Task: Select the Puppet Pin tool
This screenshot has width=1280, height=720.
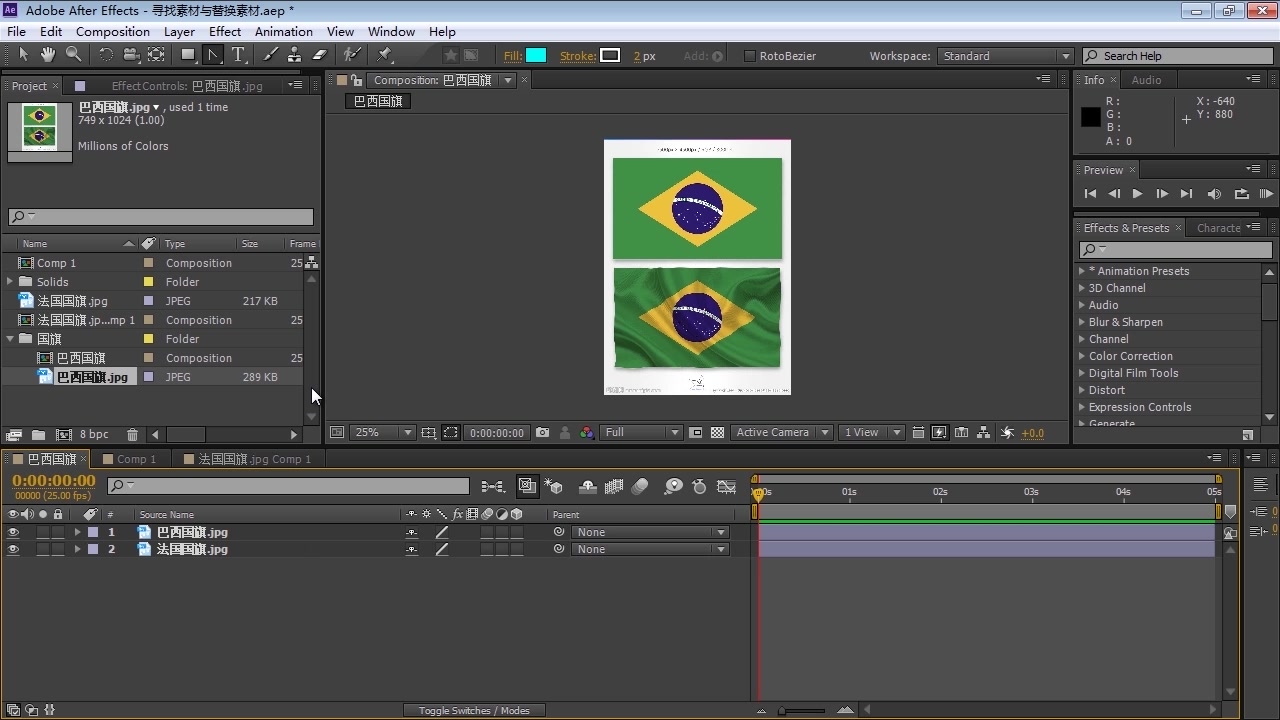Action: tap(385, 55)
